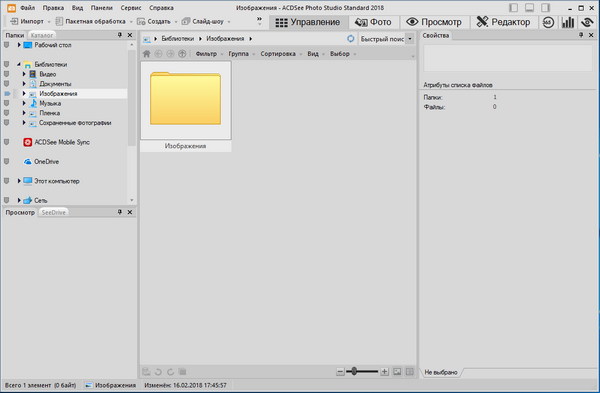Click the Быстрый поиск search field

click(x=382, y=39)
